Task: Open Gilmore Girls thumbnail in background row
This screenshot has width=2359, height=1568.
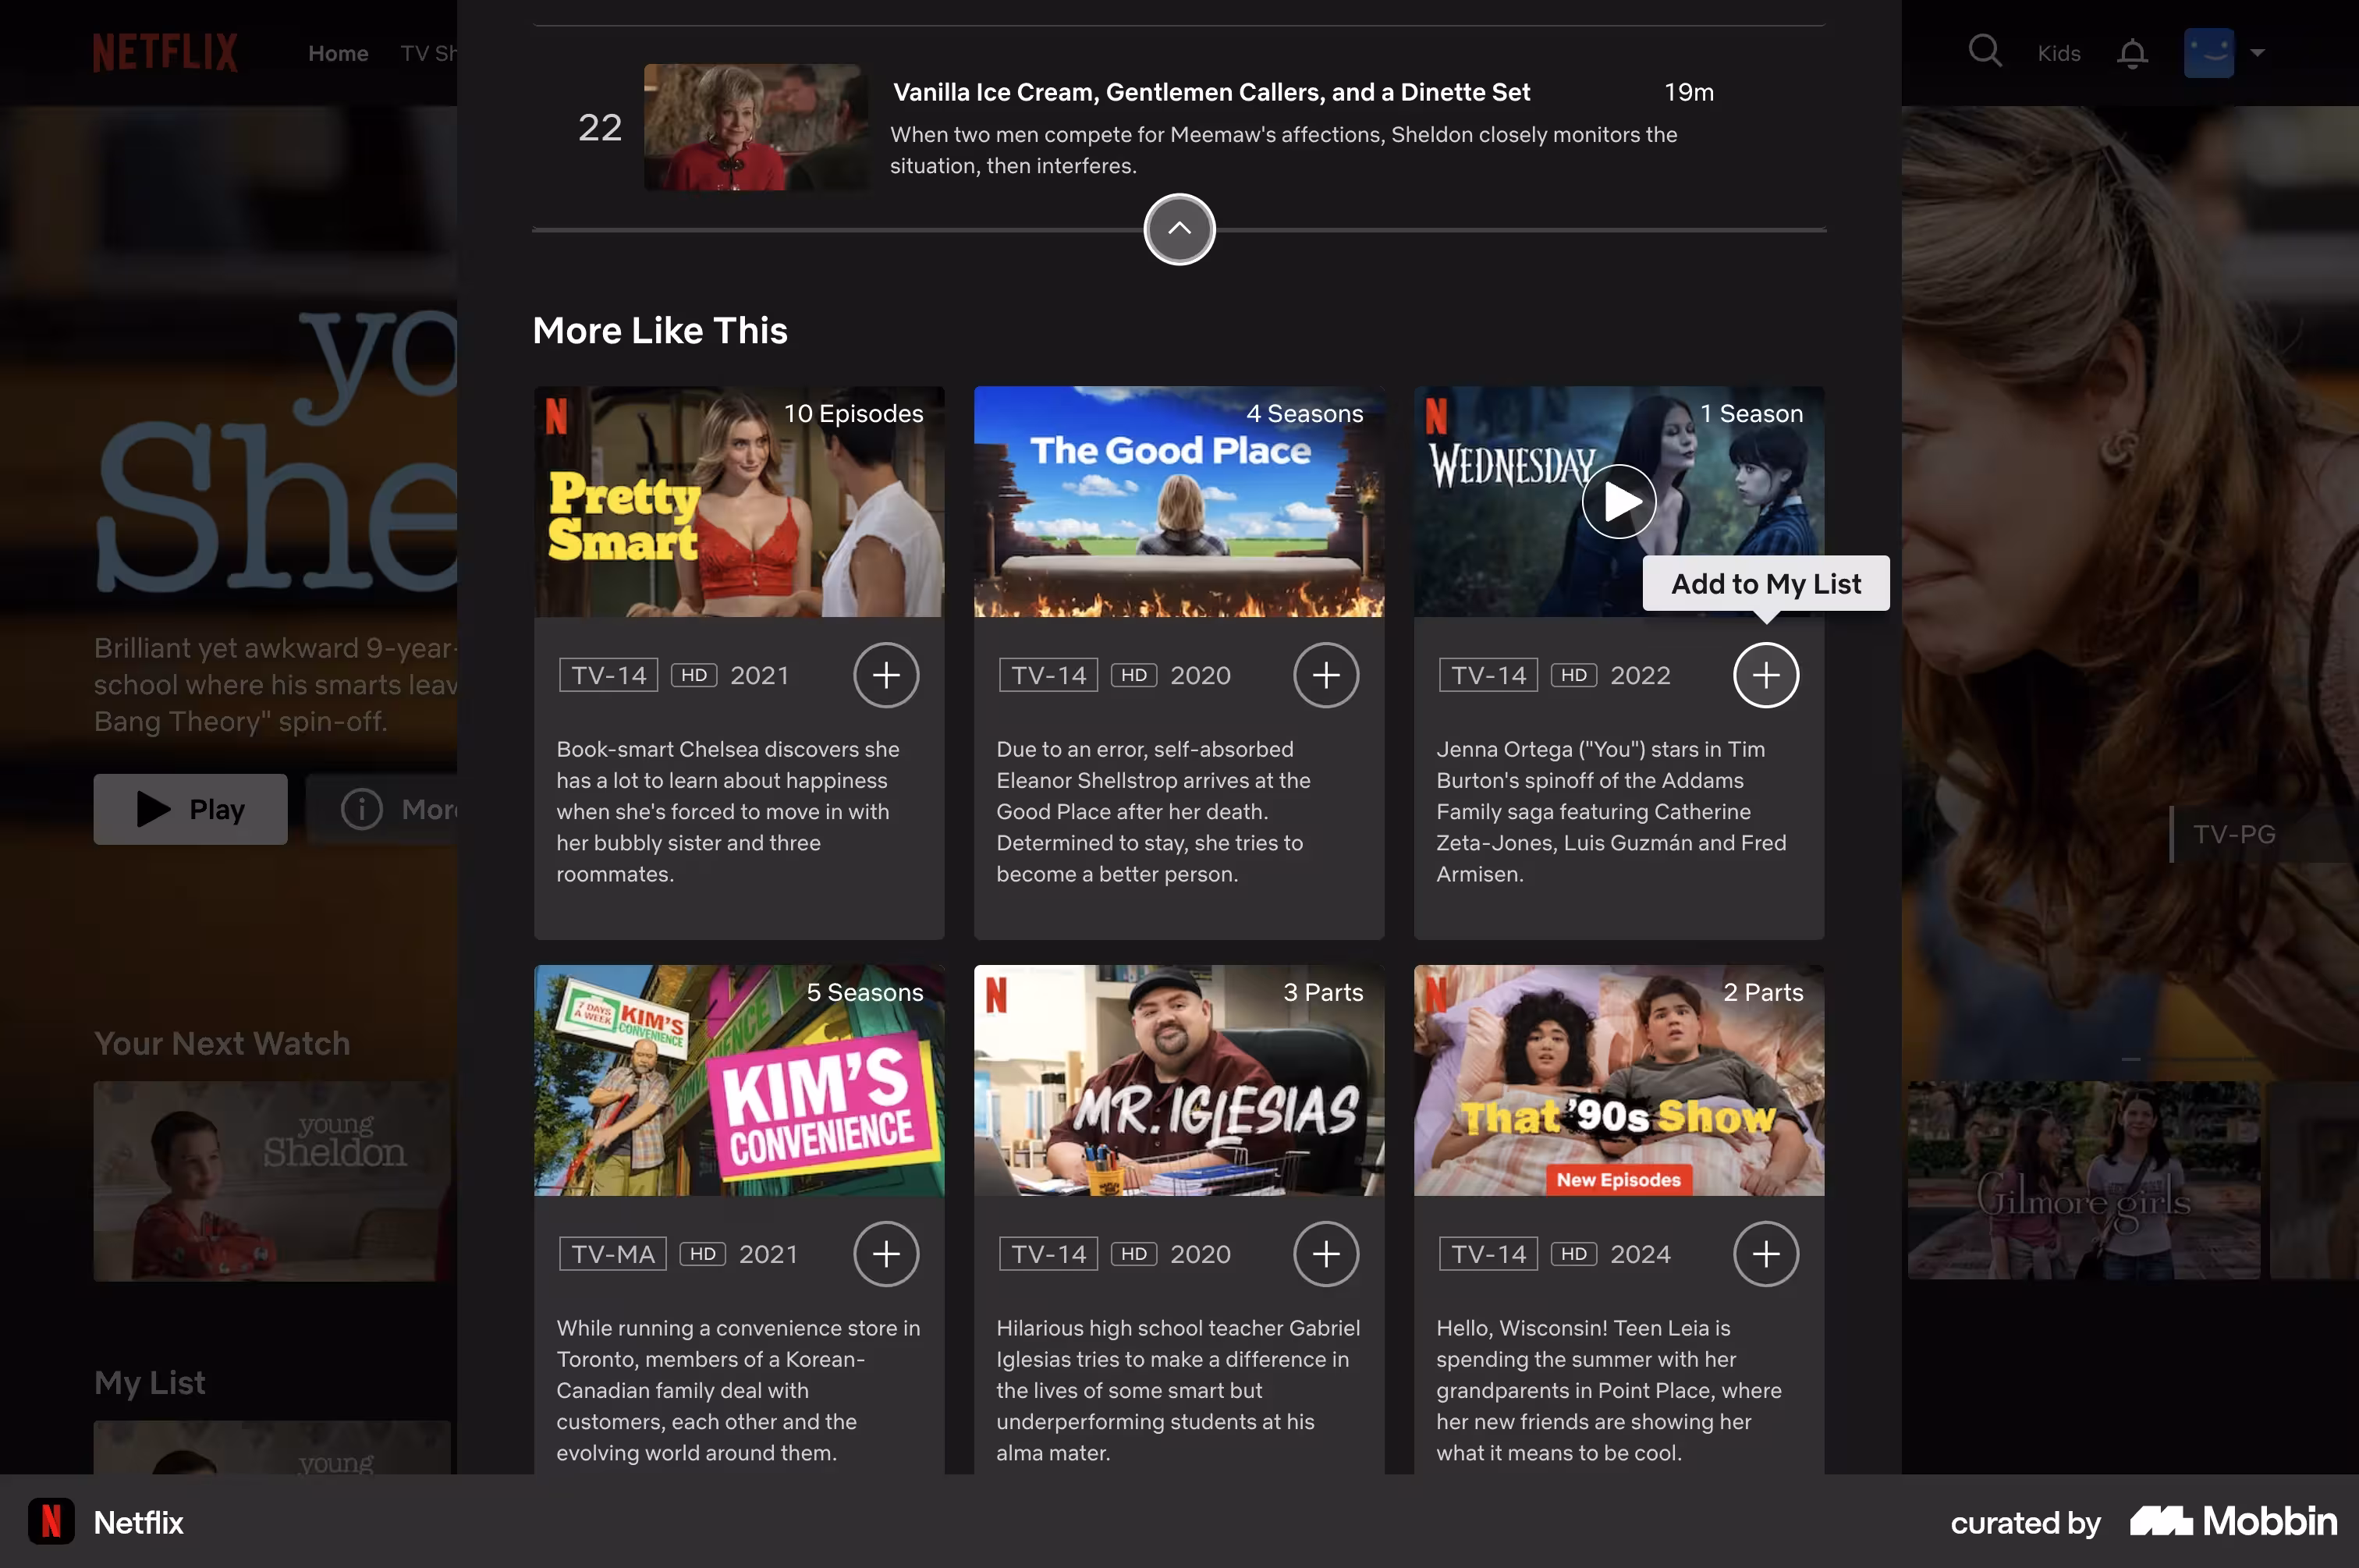Action: tap(2083, 1180)
